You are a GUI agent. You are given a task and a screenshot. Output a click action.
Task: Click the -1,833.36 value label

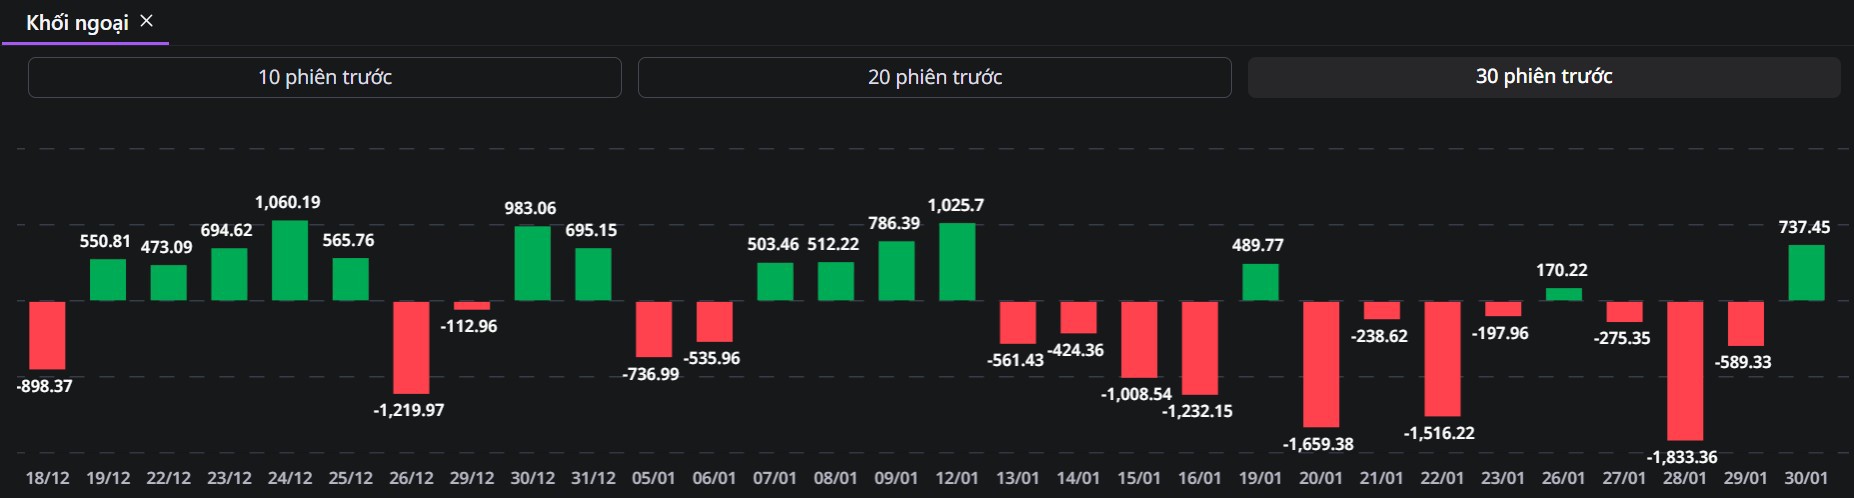click(1682, 457)
